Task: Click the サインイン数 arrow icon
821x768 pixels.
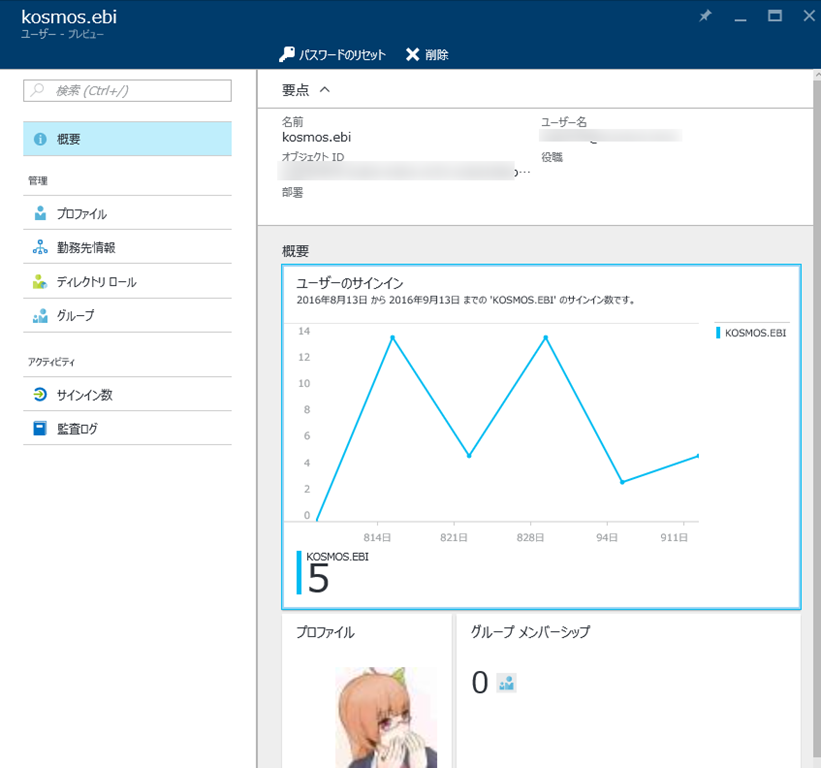Action: 40,394
